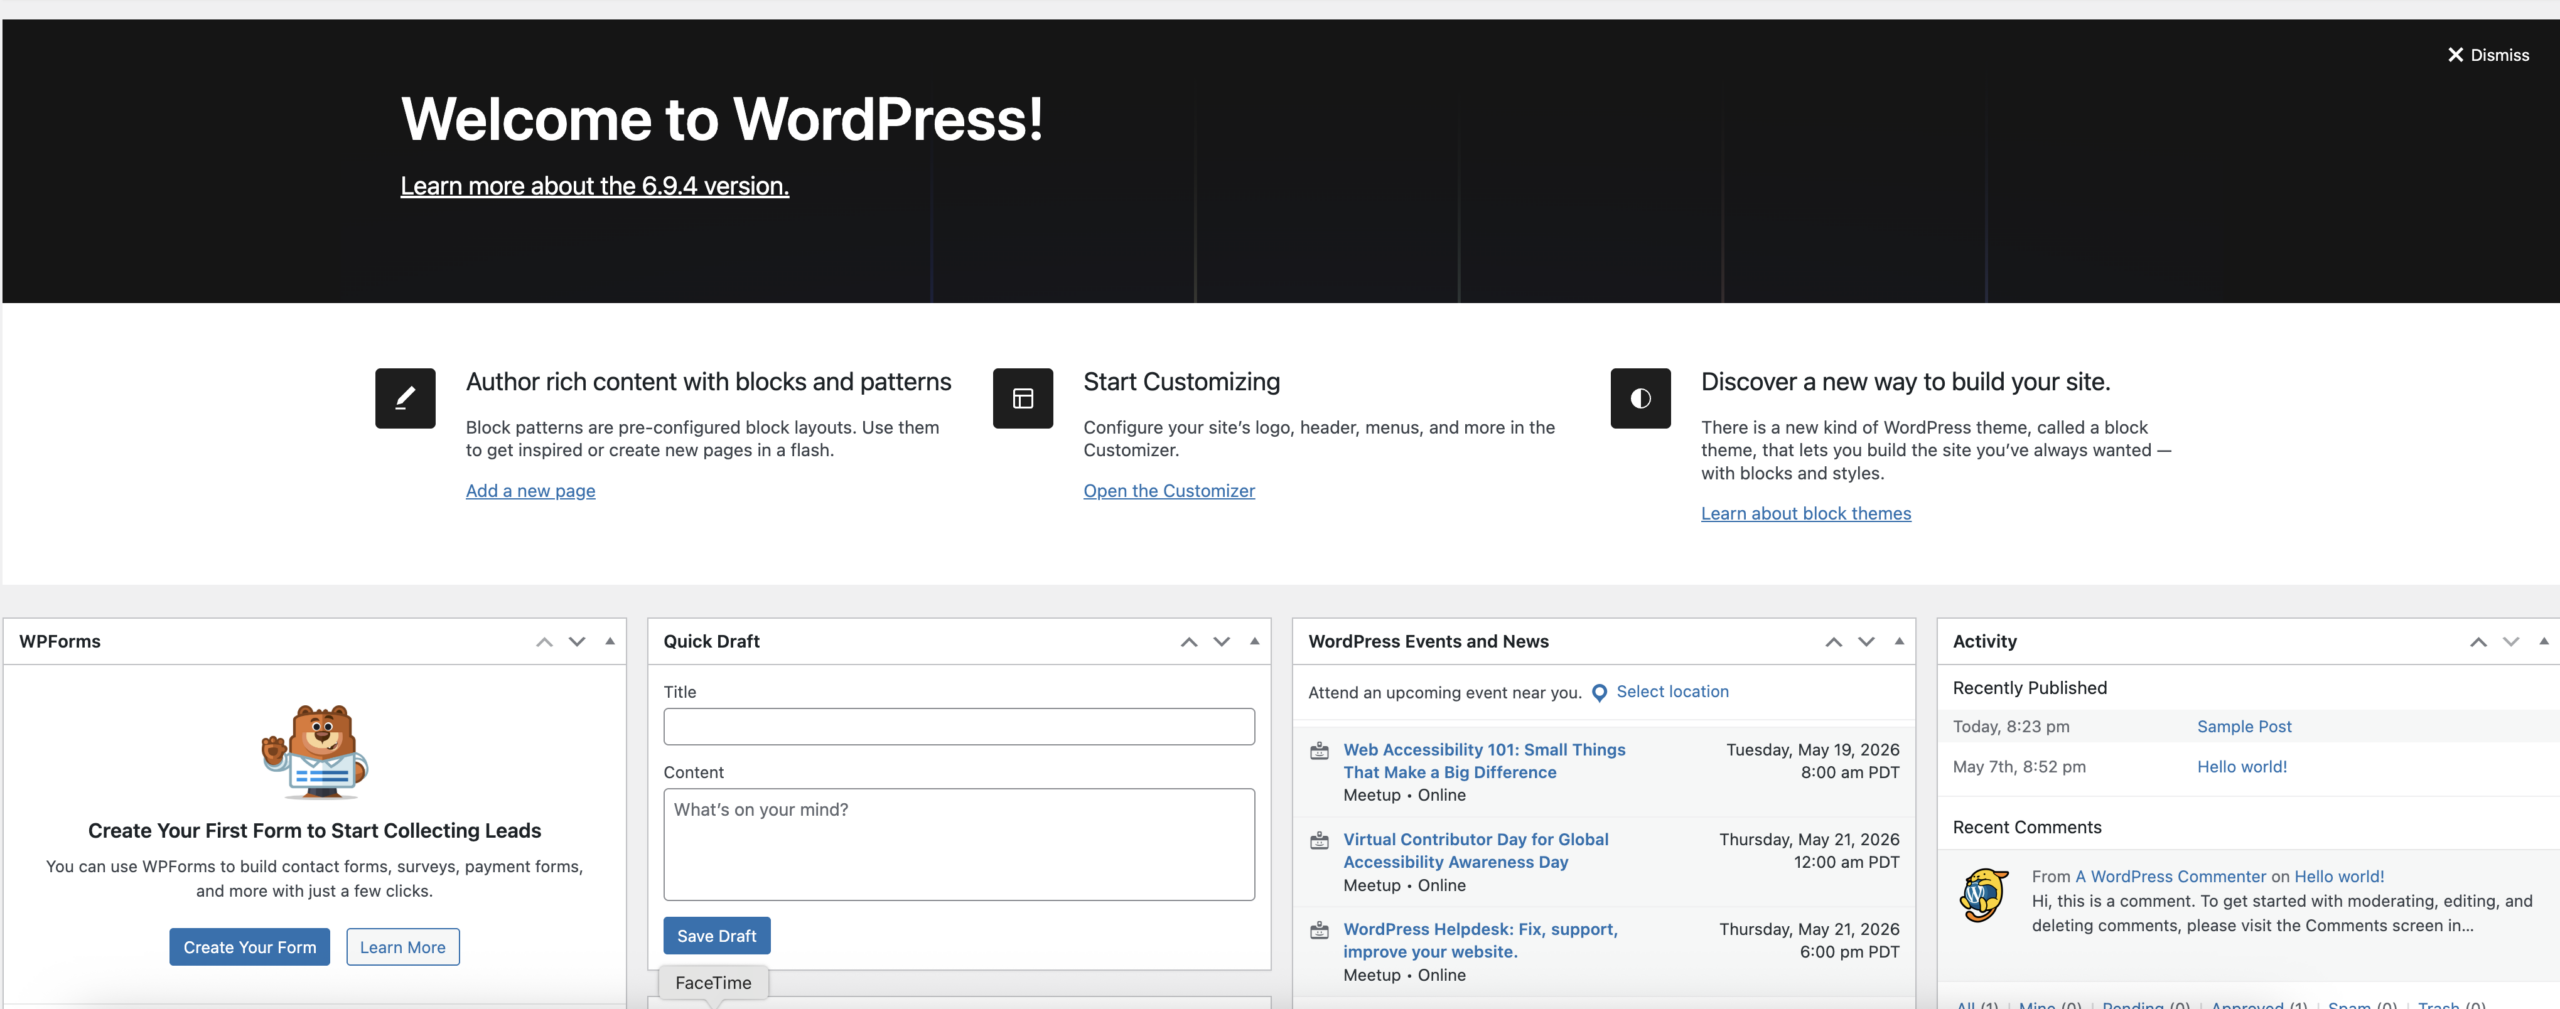The height and width of the screenshot is (1009, 2560).
Task: Collapse WordPress Events and News panel
Action: [1899, 642]
